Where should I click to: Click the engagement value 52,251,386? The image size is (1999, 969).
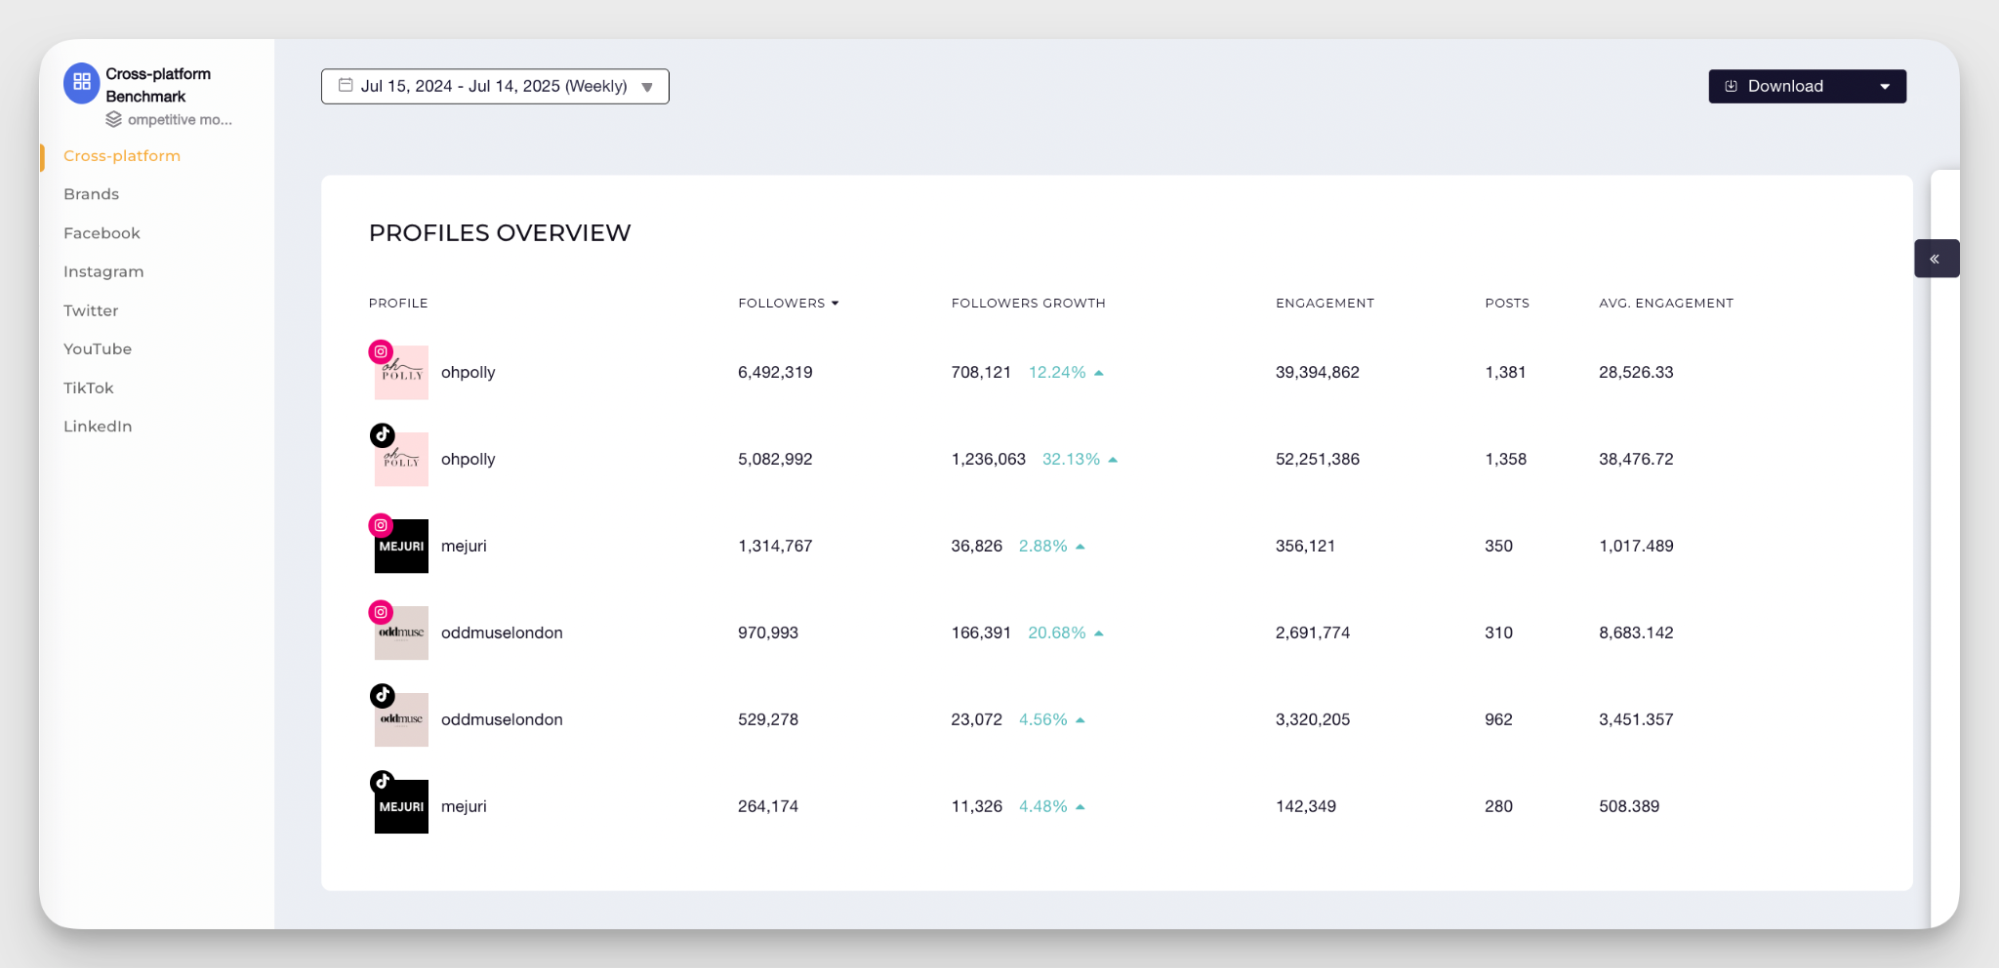click(x=1317, y=460)
